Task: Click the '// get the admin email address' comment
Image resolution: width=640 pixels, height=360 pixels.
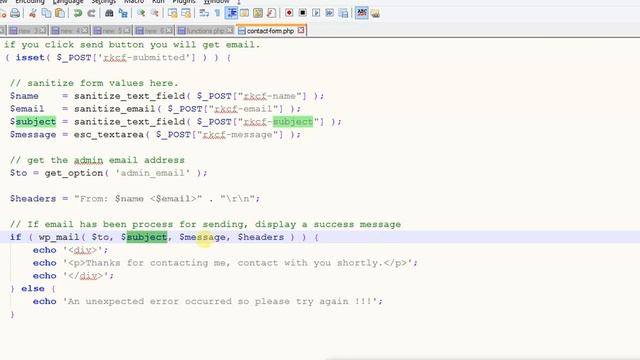Action: click(97, 160)
